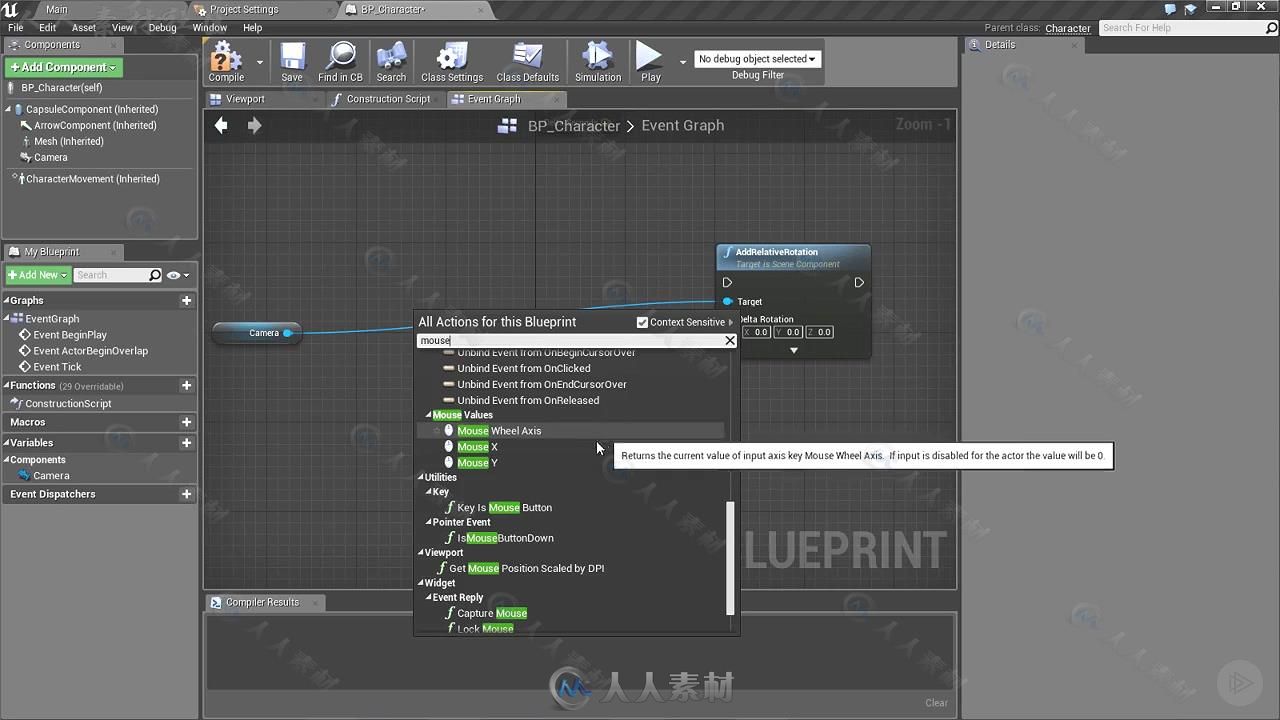This screenshot has width=1280, height=720.
Task: Select Key Is Mouse Button action
Action: [504, 508]
